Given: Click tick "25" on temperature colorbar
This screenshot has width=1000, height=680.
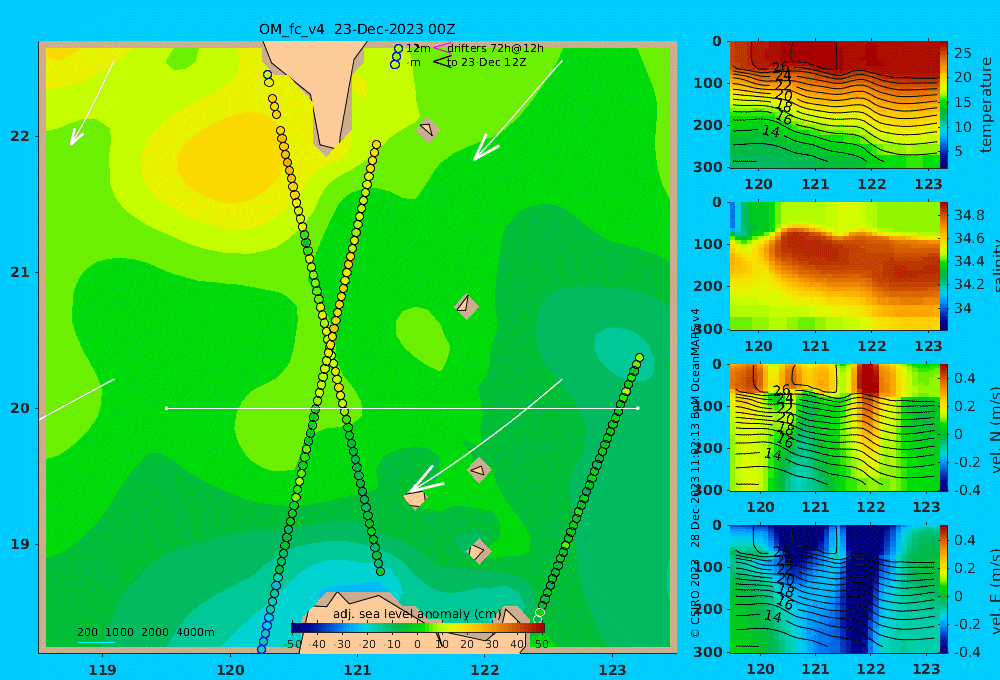Looking at the screenshot, I should click(963, 53).
